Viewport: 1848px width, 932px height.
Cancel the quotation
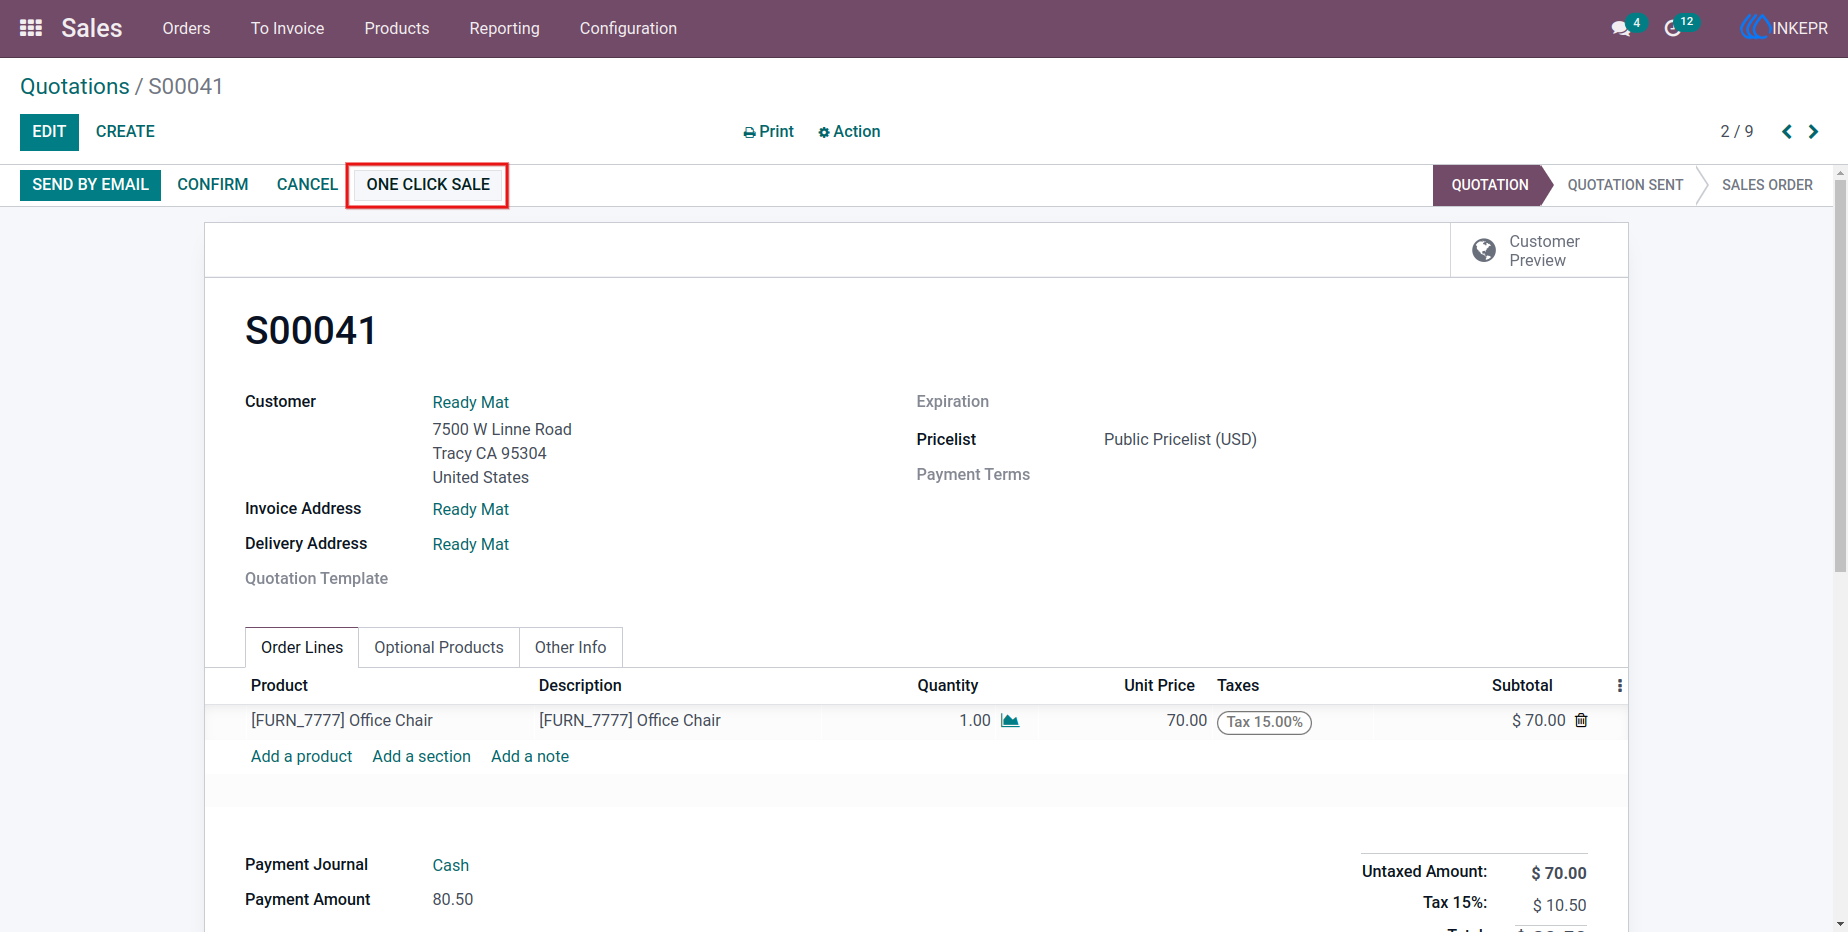click(x=307, y=185)
